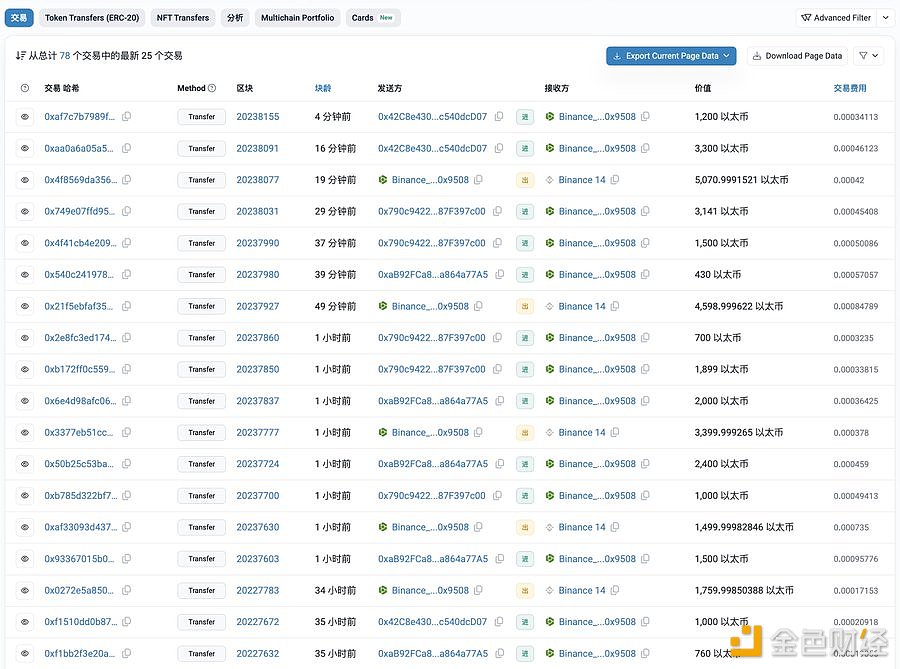Click the Binance token logo on the third row

point(384,179)
